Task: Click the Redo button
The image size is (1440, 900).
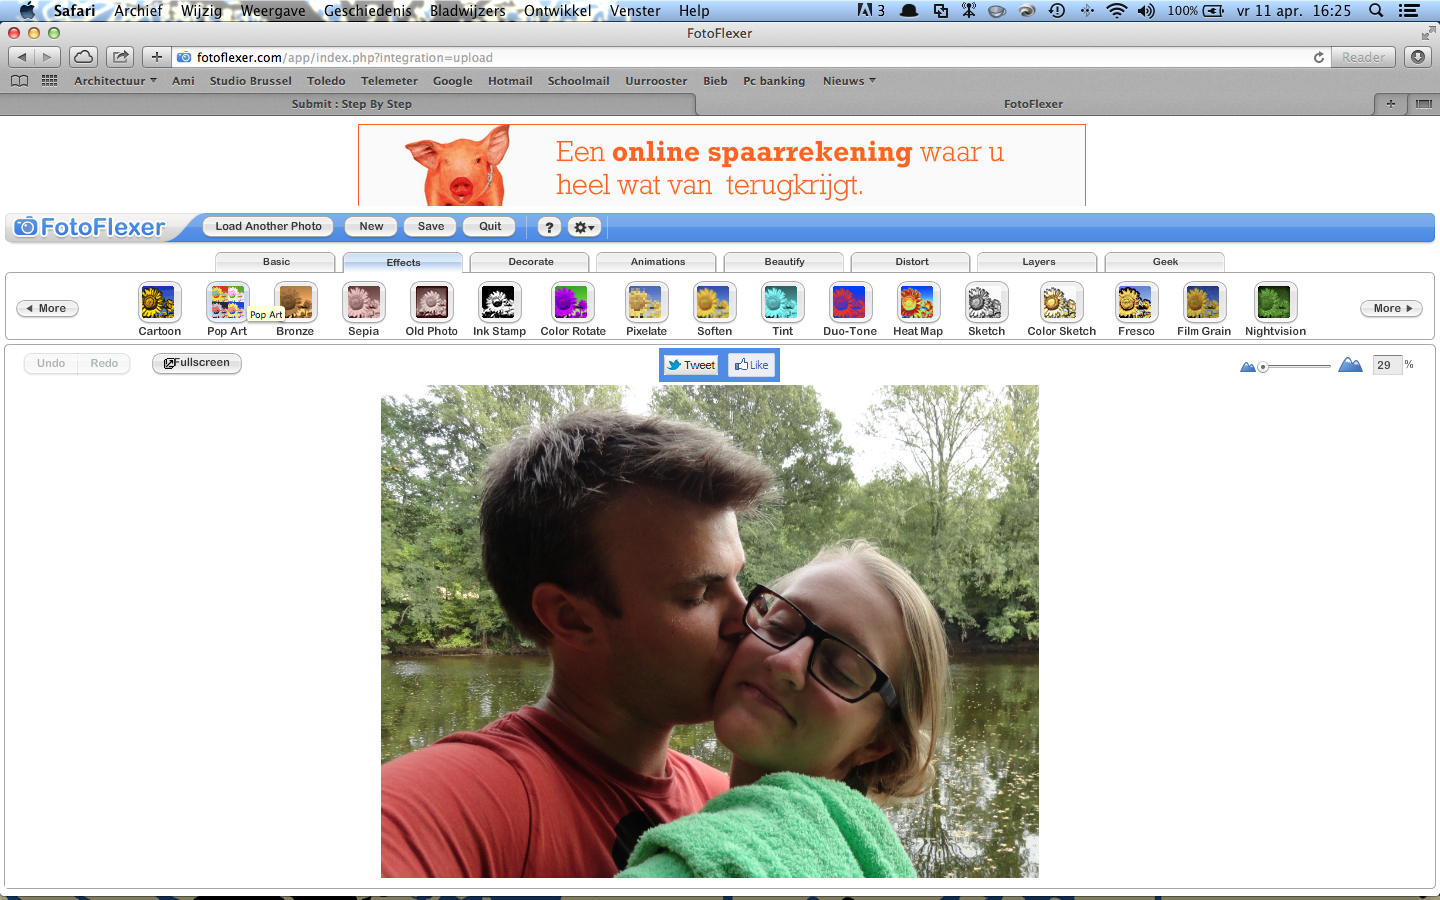Action: coord(104,364)
